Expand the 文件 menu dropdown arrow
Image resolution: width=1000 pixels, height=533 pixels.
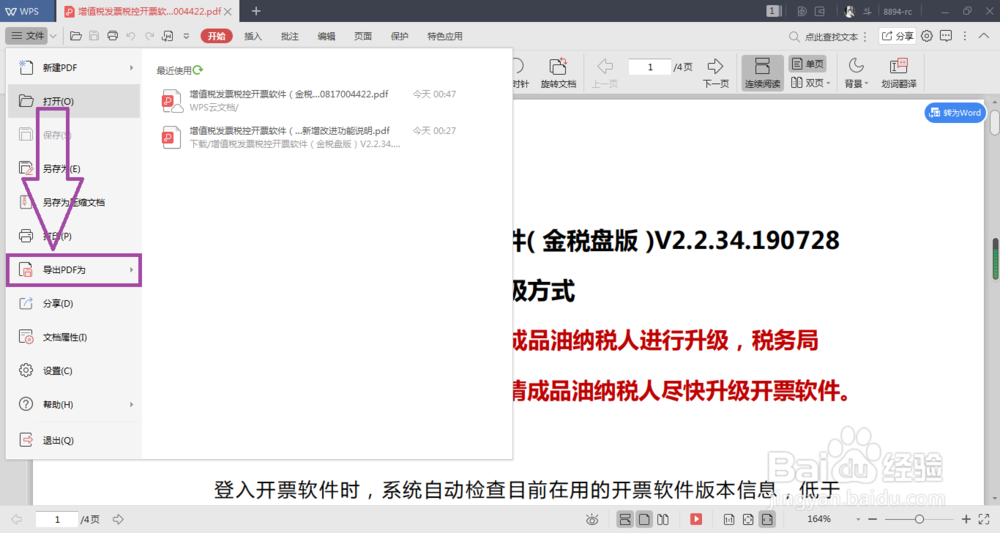point(53,36)
